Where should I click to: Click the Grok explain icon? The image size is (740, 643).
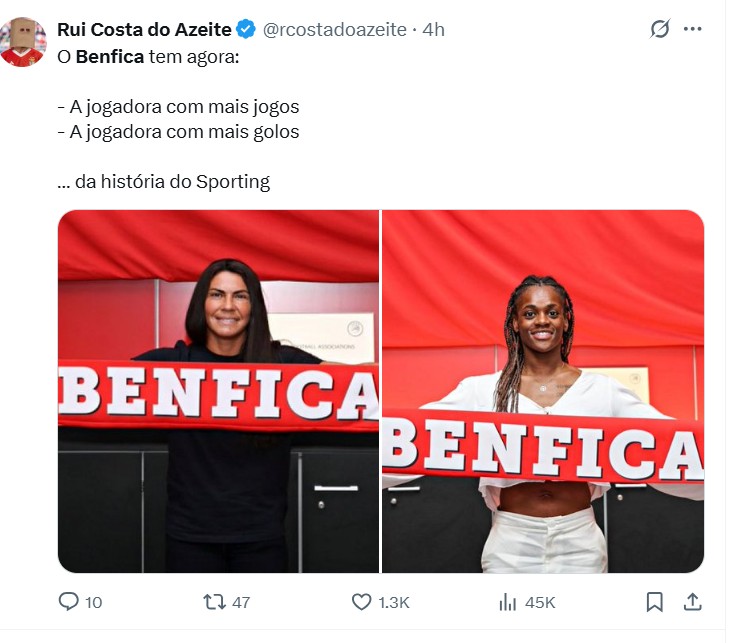click(660, 29)
